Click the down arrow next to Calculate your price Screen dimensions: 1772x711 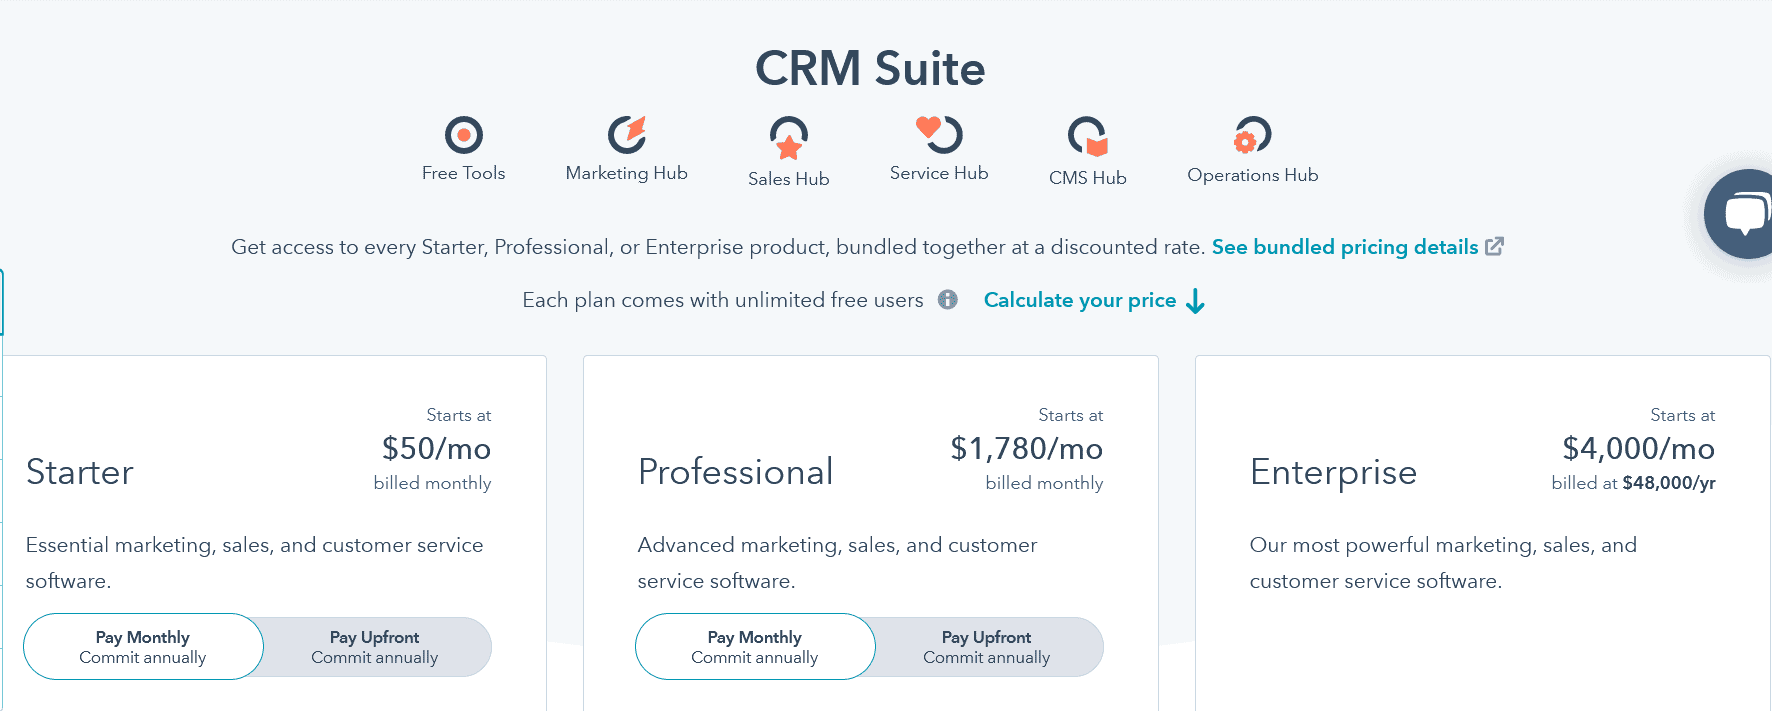pos(1195,301)
